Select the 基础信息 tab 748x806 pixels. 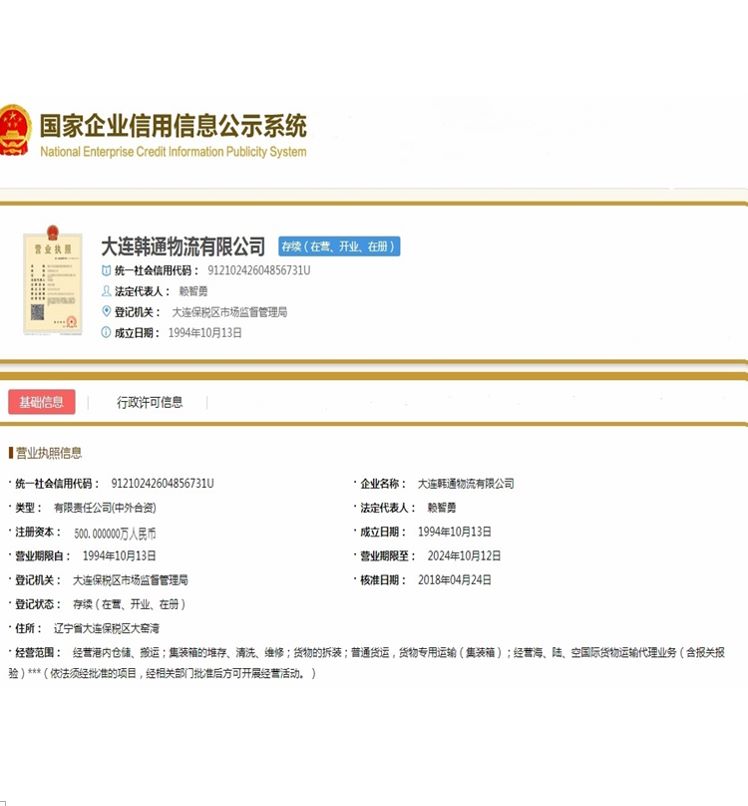click(x=42, y=402)
